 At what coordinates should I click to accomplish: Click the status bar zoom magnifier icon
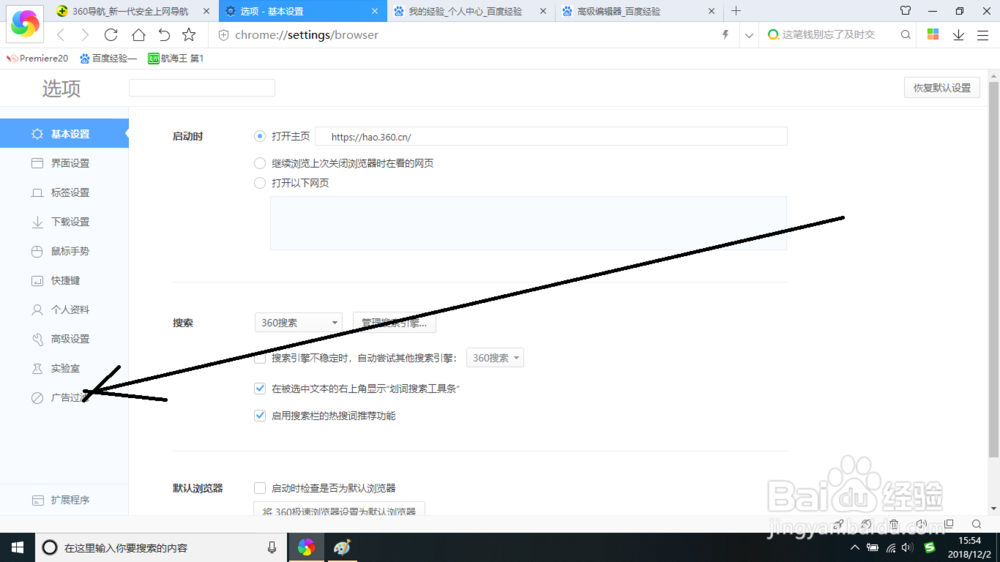tap(976, 524)
